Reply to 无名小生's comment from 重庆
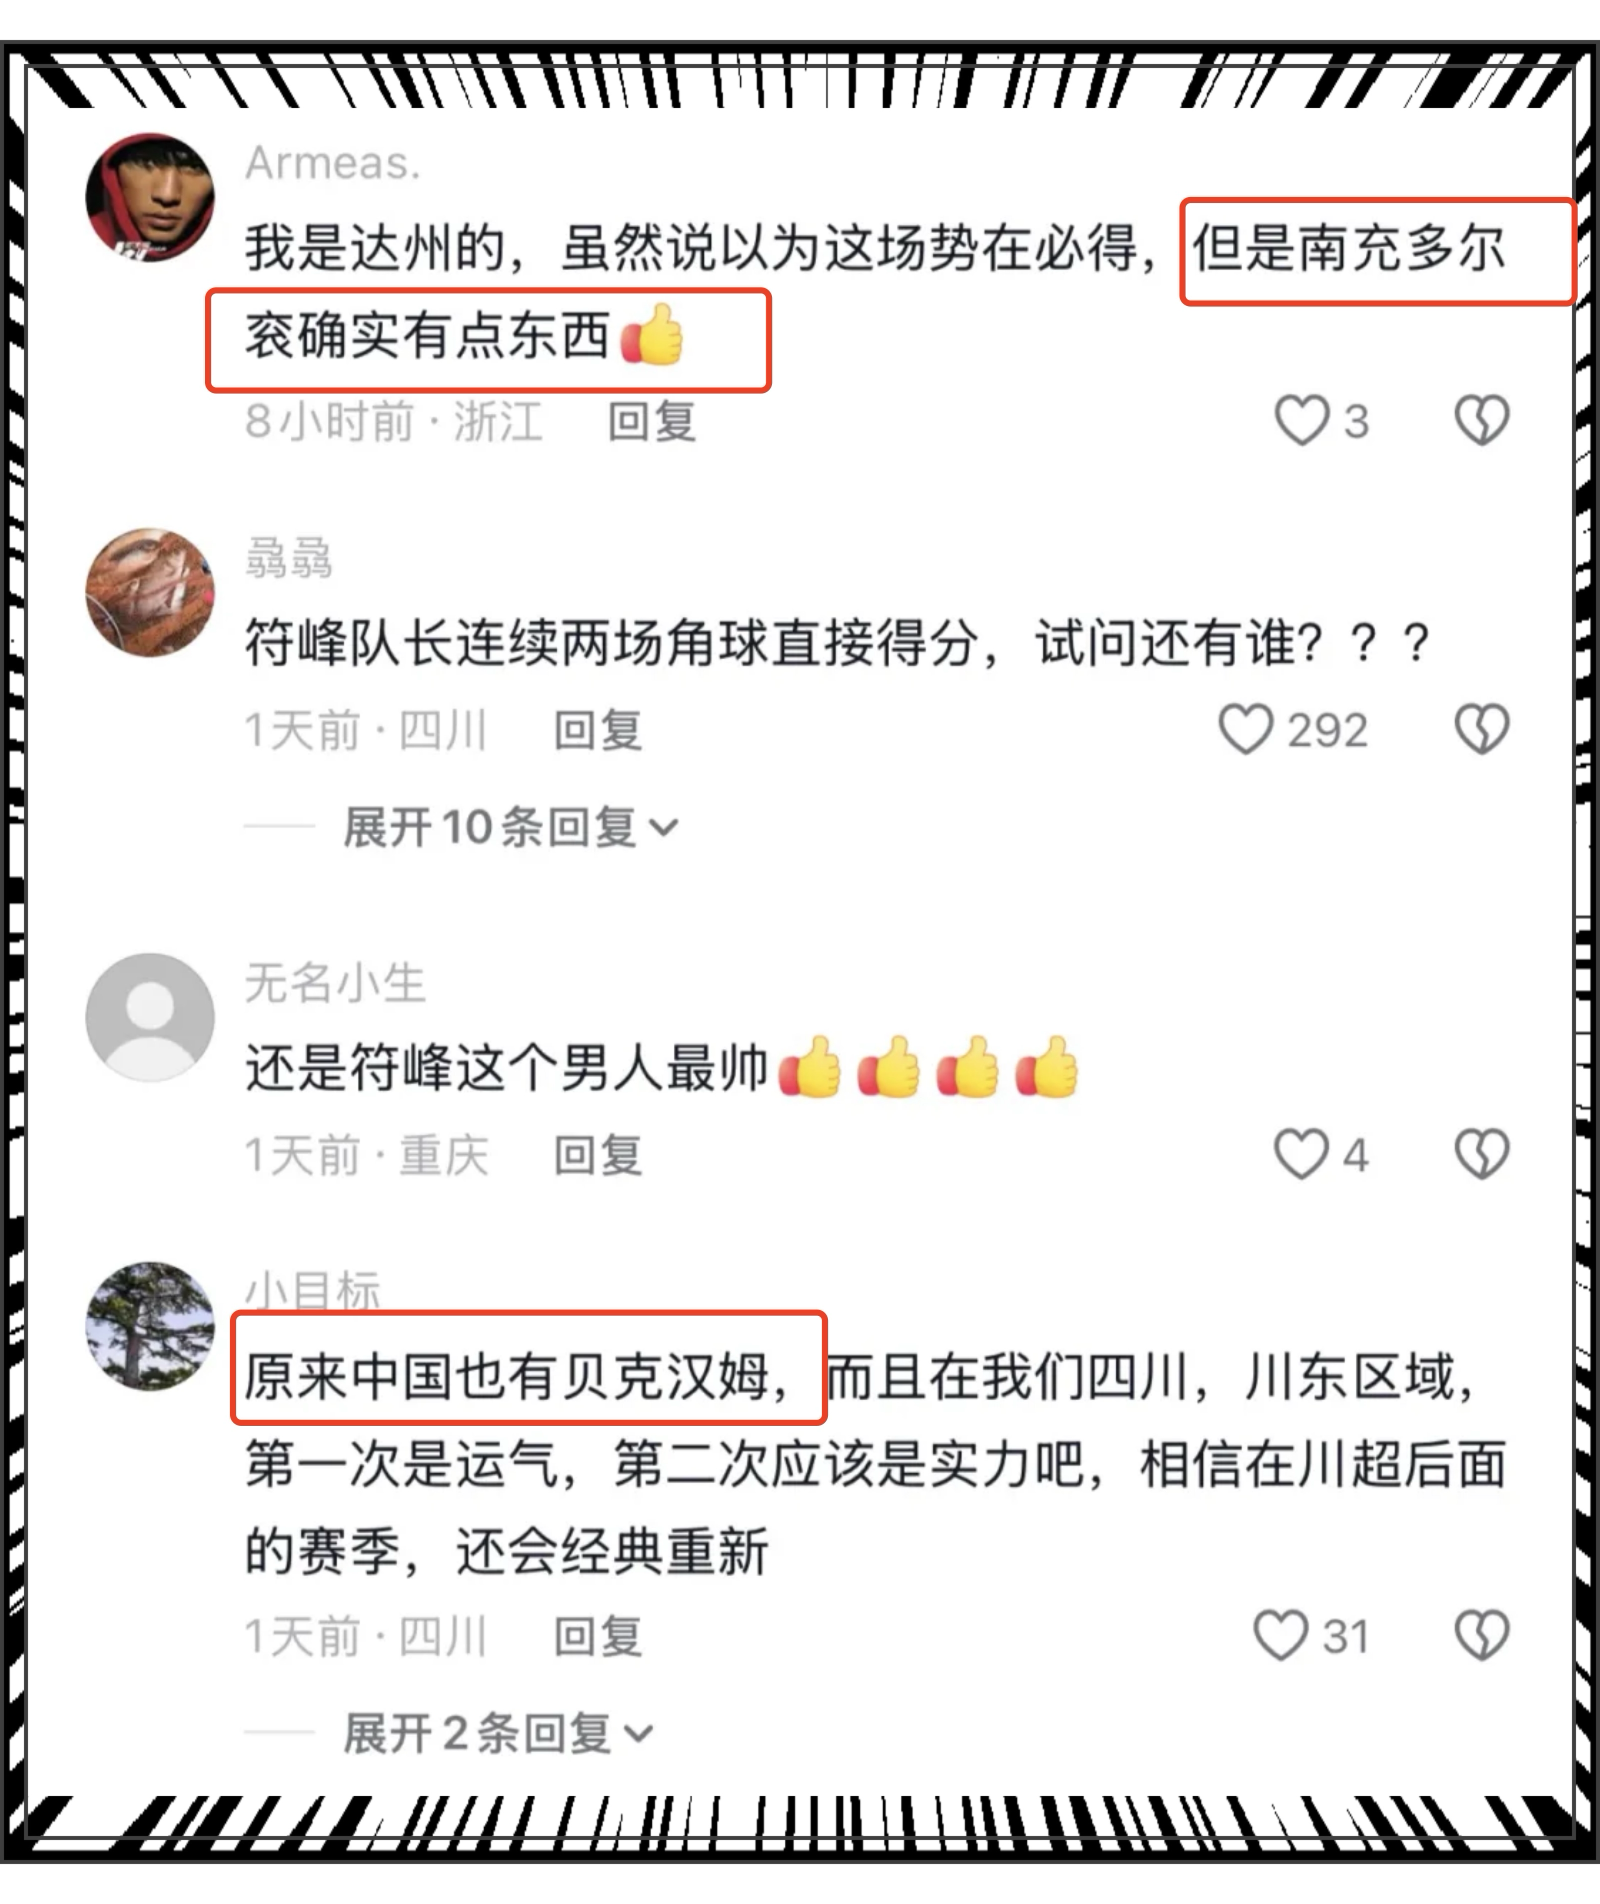Screen dimensions: 1600x1904 [x=598, y=1155]
